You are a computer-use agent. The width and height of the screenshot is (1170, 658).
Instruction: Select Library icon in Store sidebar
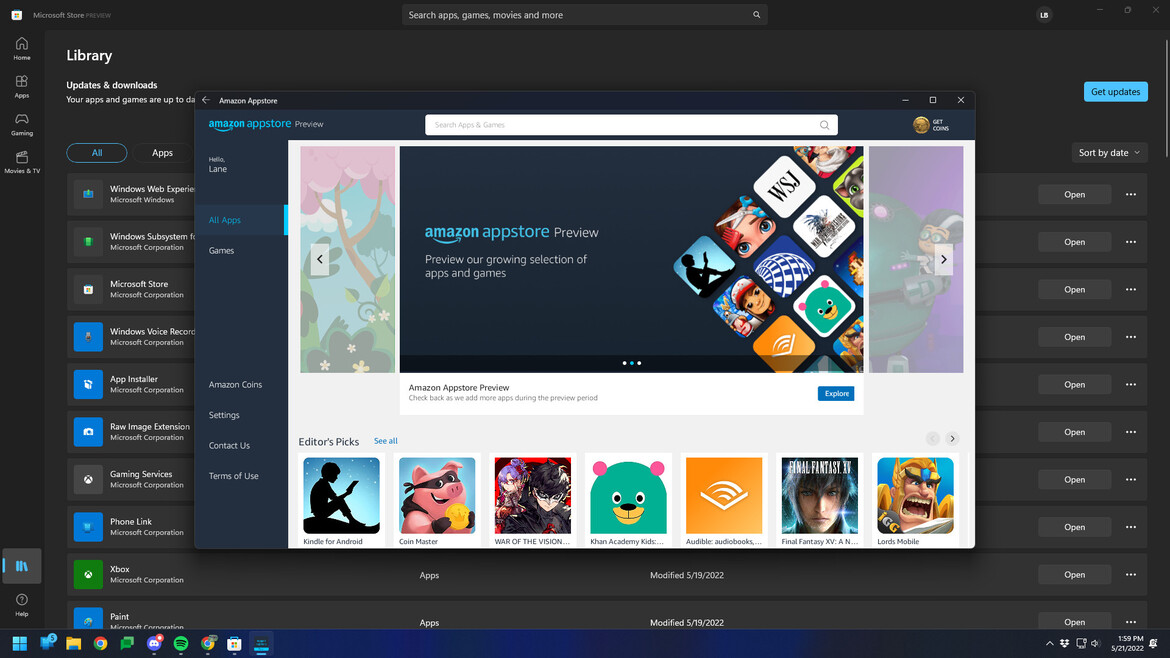(x=22, y=566)
